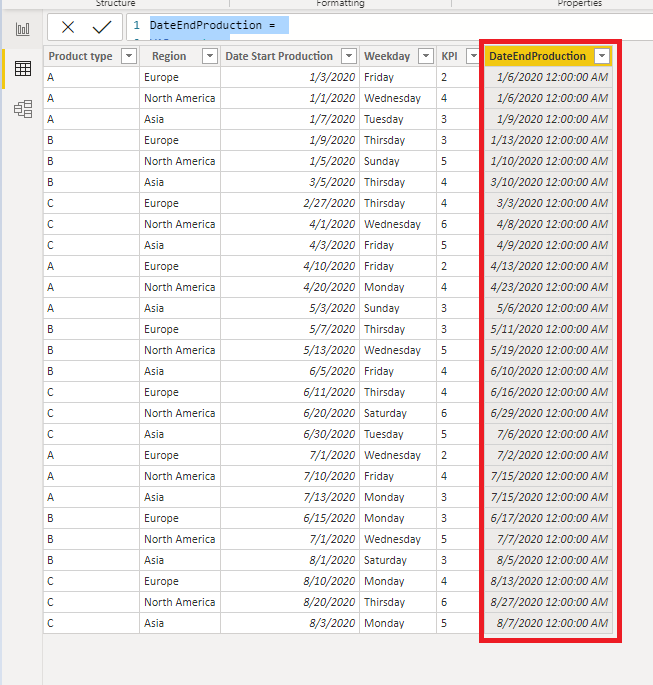Viewport: 653px width, 685px height.
Task: Open the Product type column filter dropdown
Action: (x=129, y=56)
